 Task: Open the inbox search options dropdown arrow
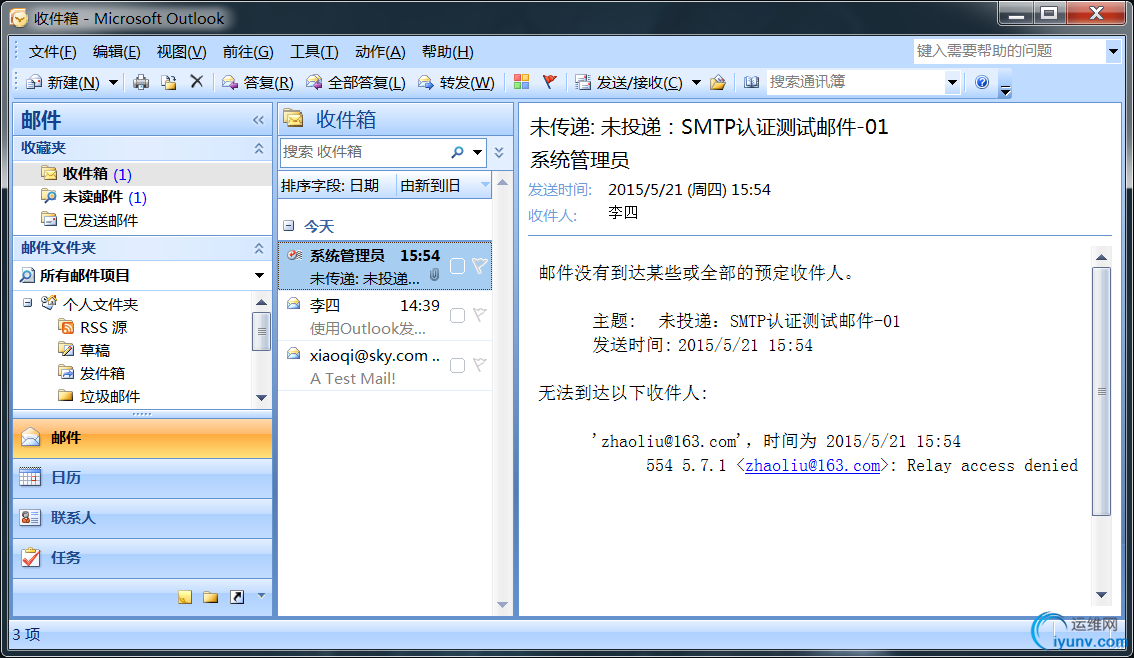coord(477,152)
